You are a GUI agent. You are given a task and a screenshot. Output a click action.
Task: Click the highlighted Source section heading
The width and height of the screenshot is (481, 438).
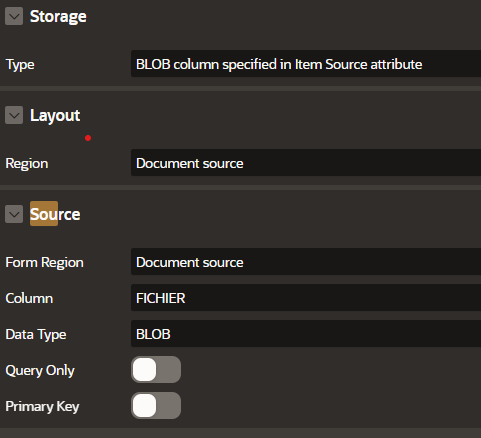(x=55, y=214)
